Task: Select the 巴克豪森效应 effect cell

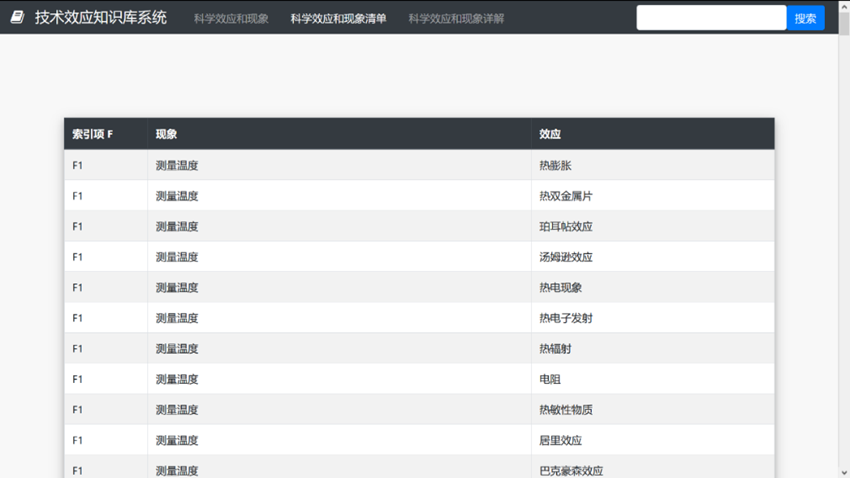Action: coord(653,469)
